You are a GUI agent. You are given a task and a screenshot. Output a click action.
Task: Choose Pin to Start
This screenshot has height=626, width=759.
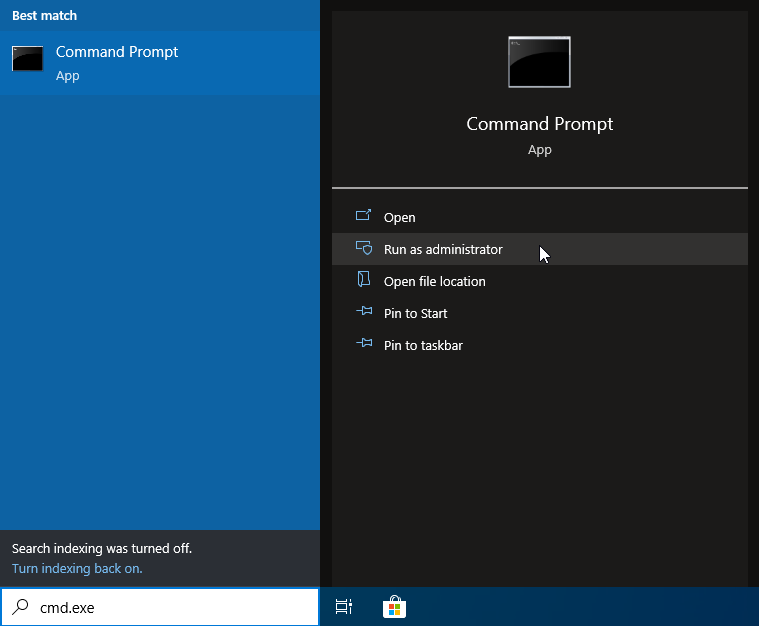415,313
